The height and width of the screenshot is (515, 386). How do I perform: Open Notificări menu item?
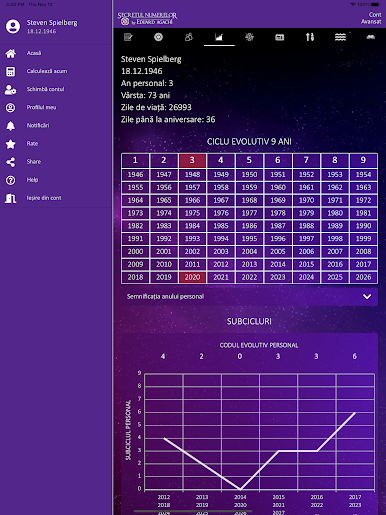click(38, 125)
